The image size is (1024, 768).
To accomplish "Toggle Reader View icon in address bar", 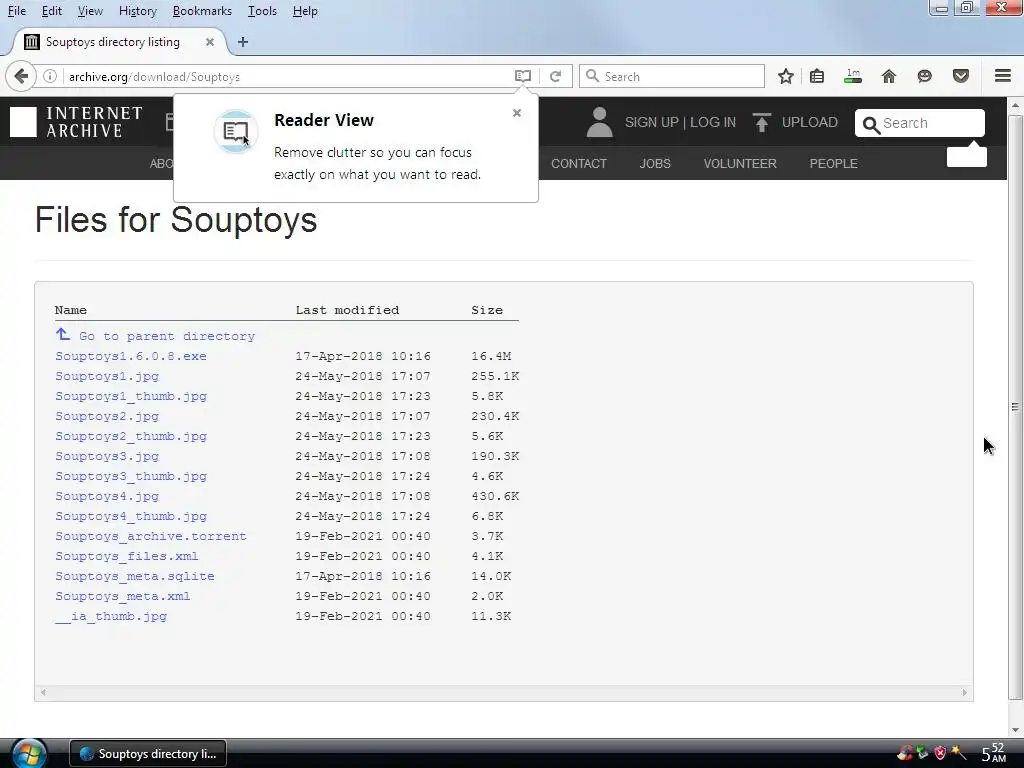I will [522, 76].
